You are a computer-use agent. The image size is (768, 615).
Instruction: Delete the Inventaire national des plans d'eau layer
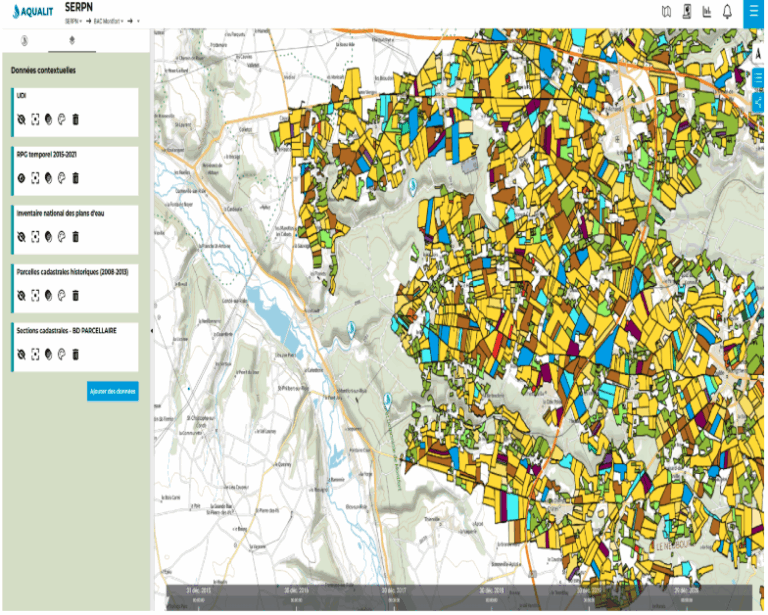[x=75, y=237]
